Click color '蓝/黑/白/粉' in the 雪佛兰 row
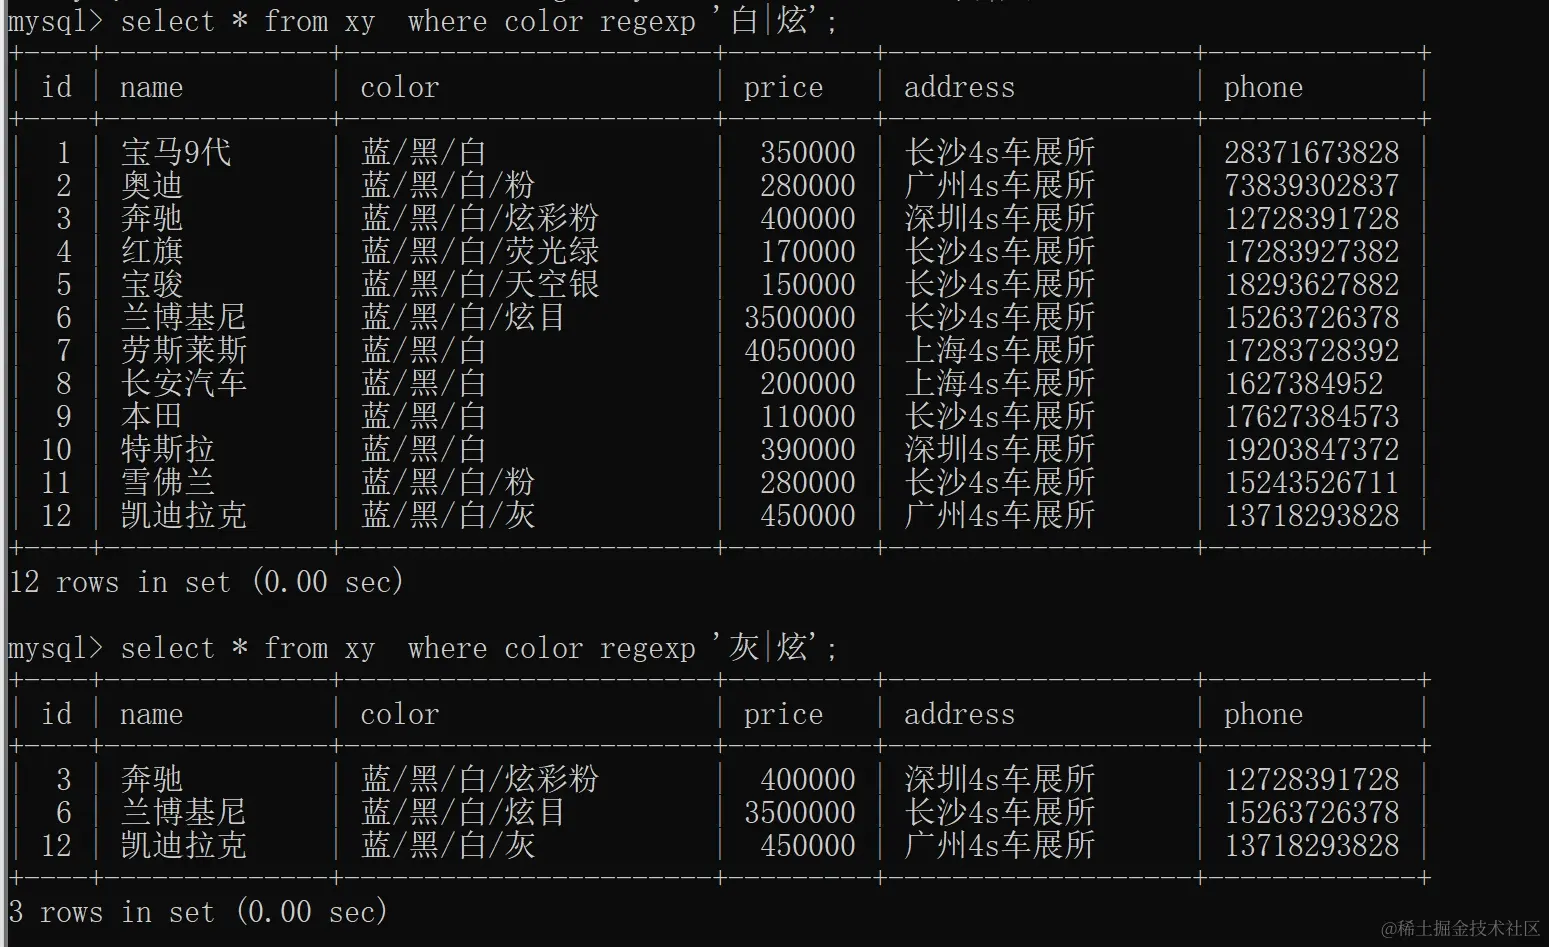The width and height of the screenshot is (1549, 947). point(448,482)
